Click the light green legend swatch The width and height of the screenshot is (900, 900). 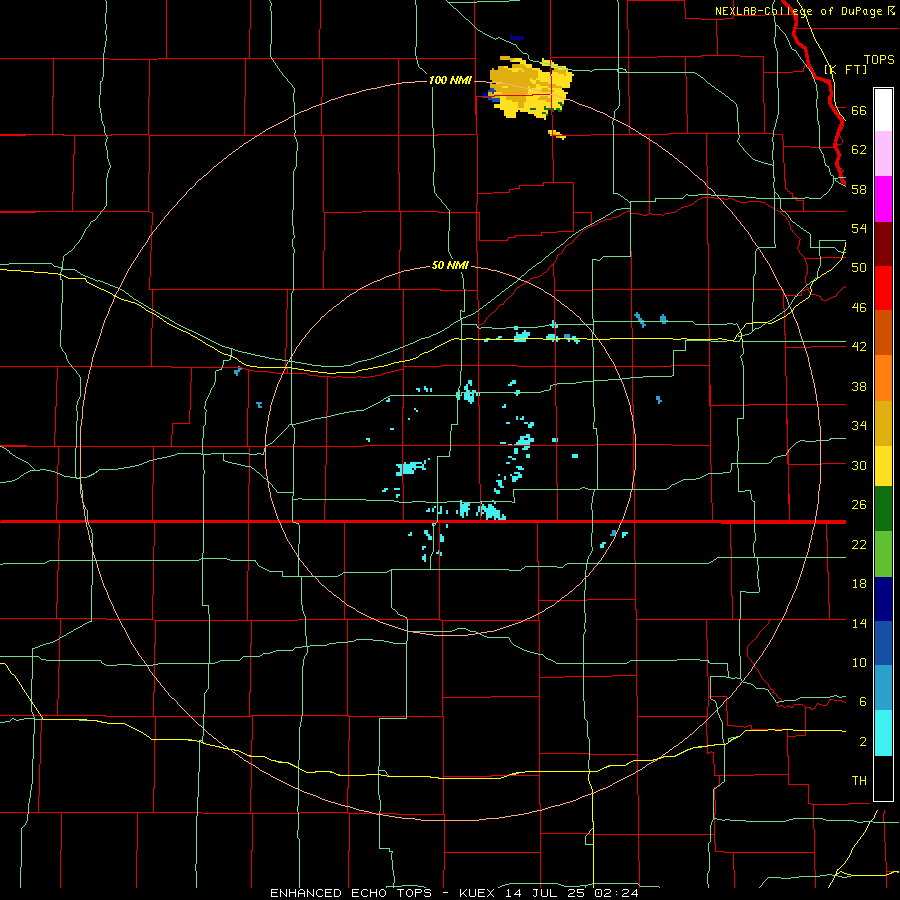pyautogui.click(x=883, y=554)
